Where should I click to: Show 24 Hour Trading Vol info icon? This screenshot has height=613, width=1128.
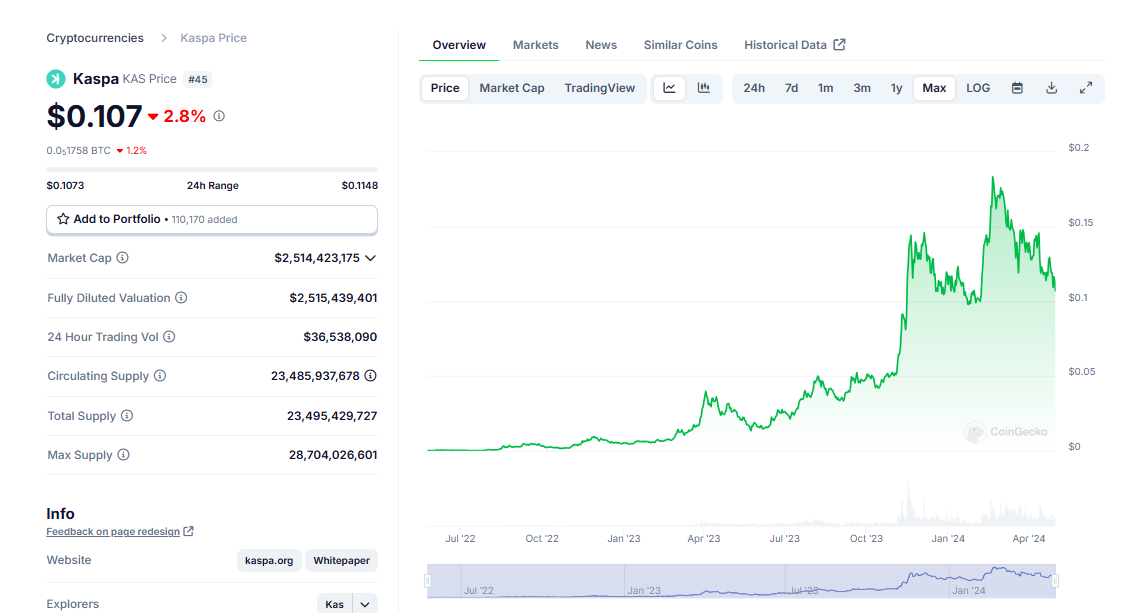coord(169,337)
